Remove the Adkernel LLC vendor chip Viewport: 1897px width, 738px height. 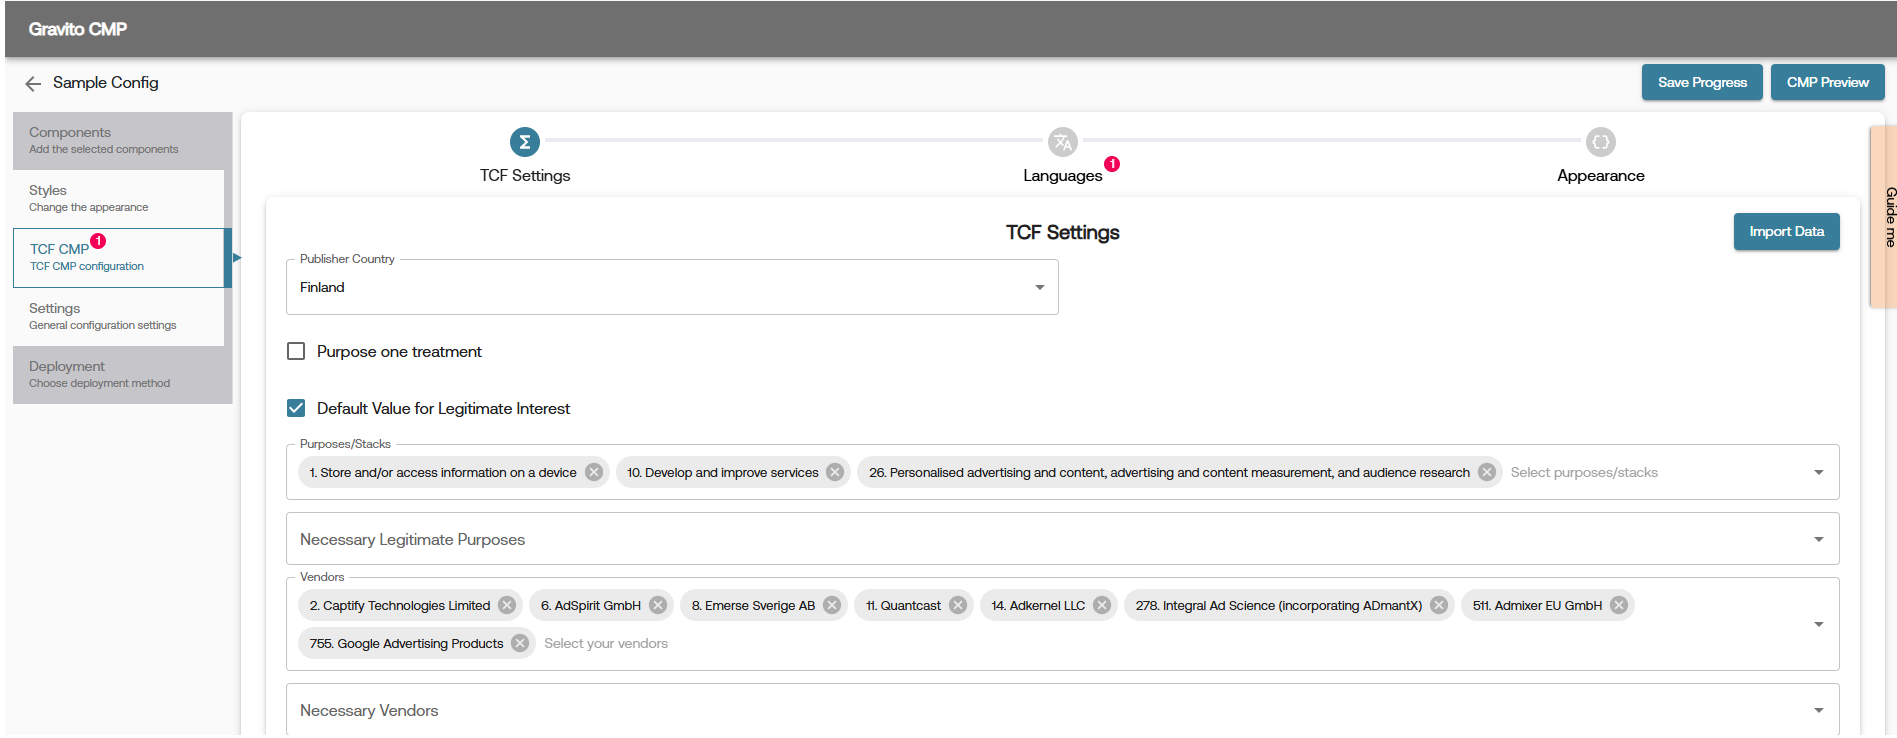coord(1102,605)
